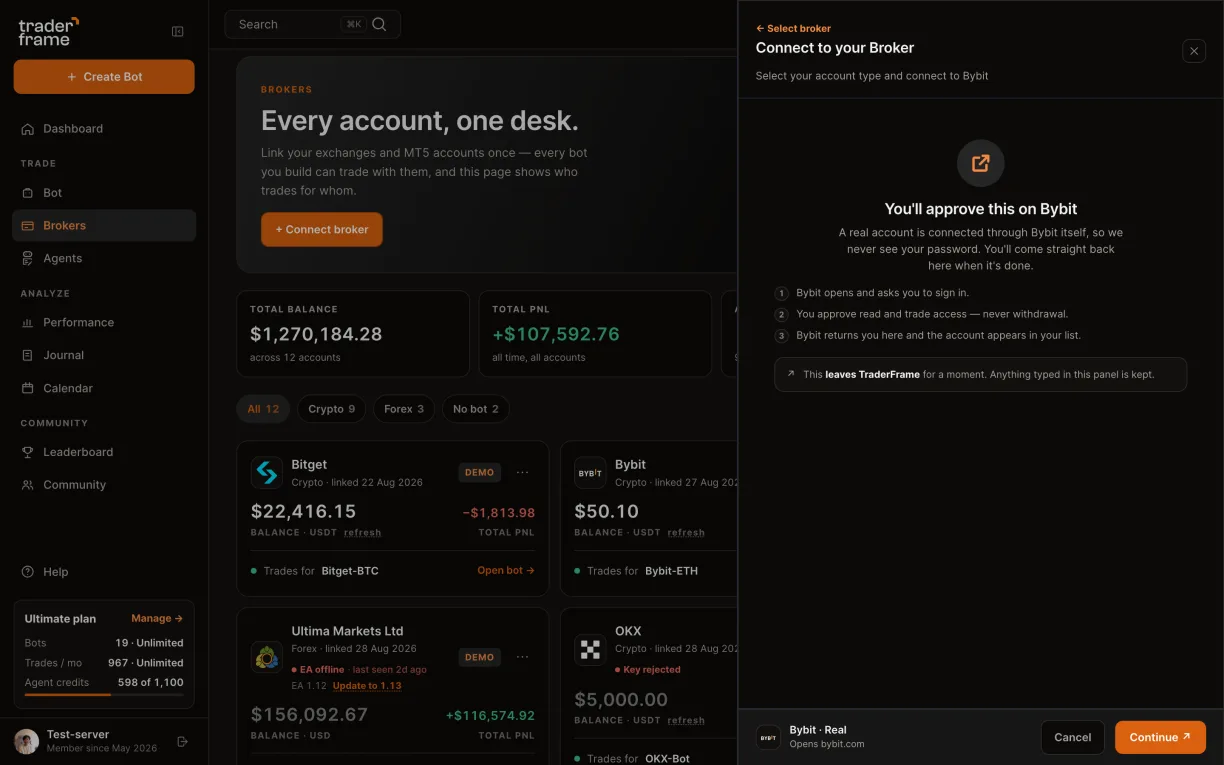Close the Connect to your Broker panel
This screenshot has height=765, width=1224.
pyautogui.click(x=1194, y=51)
